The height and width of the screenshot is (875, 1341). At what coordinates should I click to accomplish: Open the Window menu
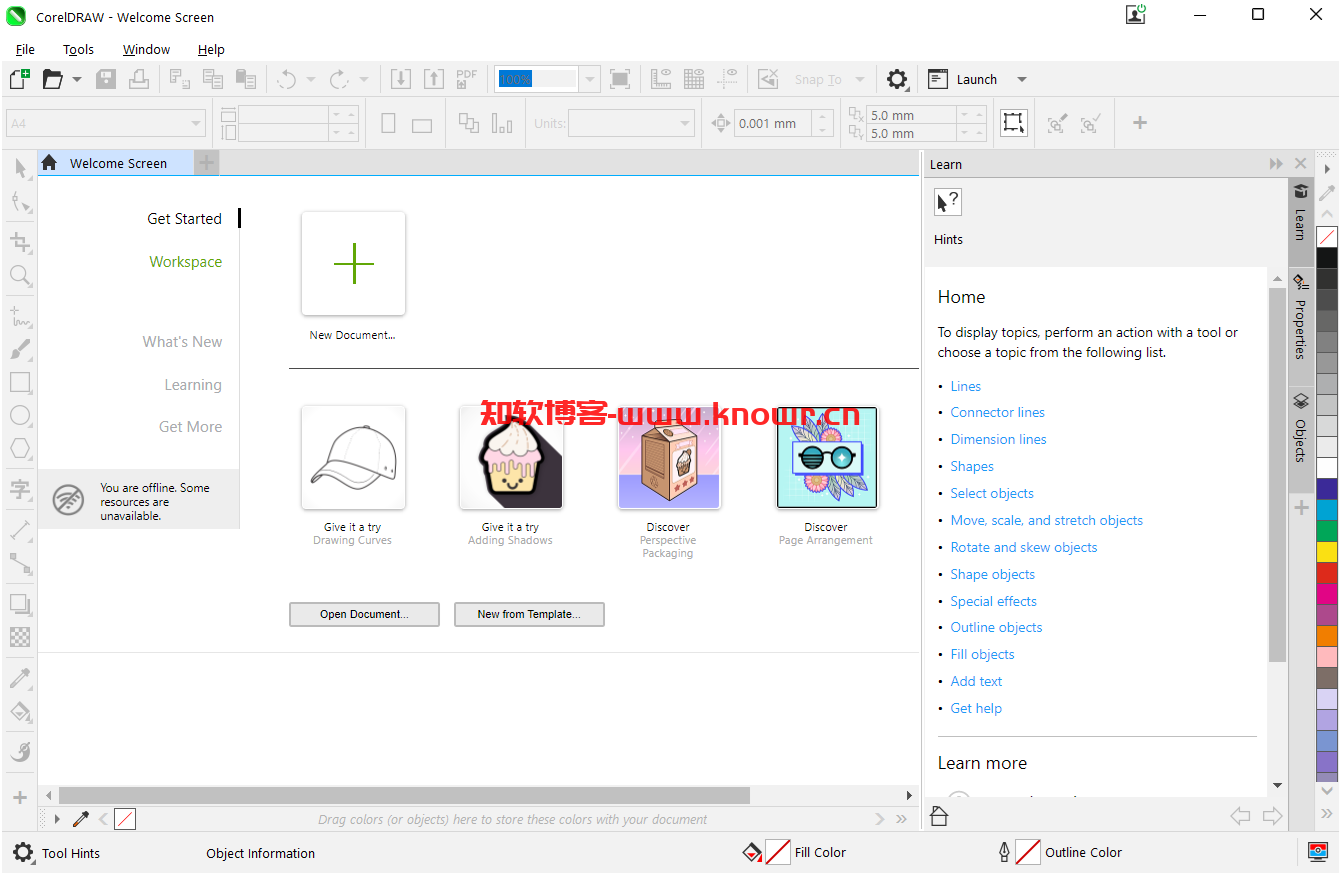[x=146, y=49]
